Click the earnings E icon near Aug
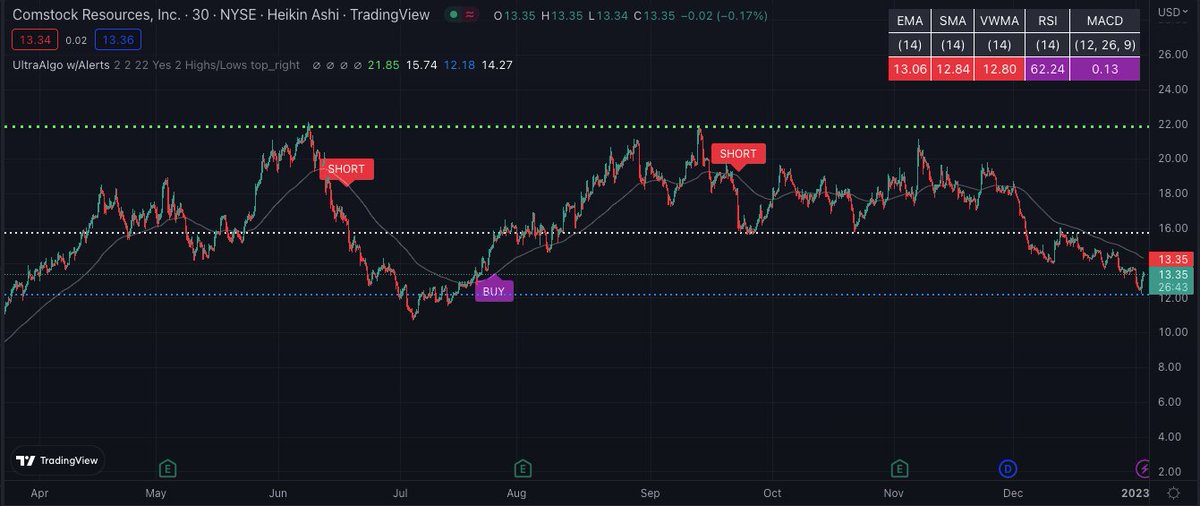Screen dimensions: 1200x506 click(522, 468)
